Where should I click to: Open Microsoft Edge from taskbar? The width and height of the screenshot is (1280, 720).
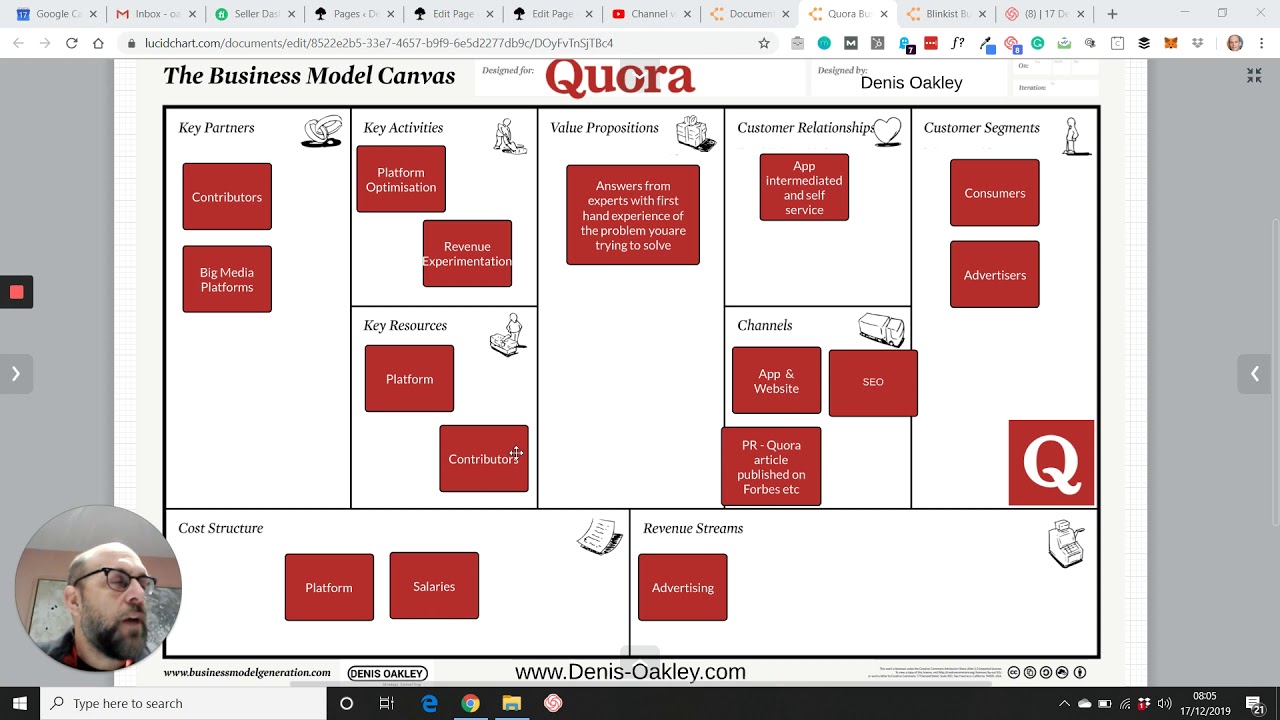pyautogui.click(x=429, y=704)
